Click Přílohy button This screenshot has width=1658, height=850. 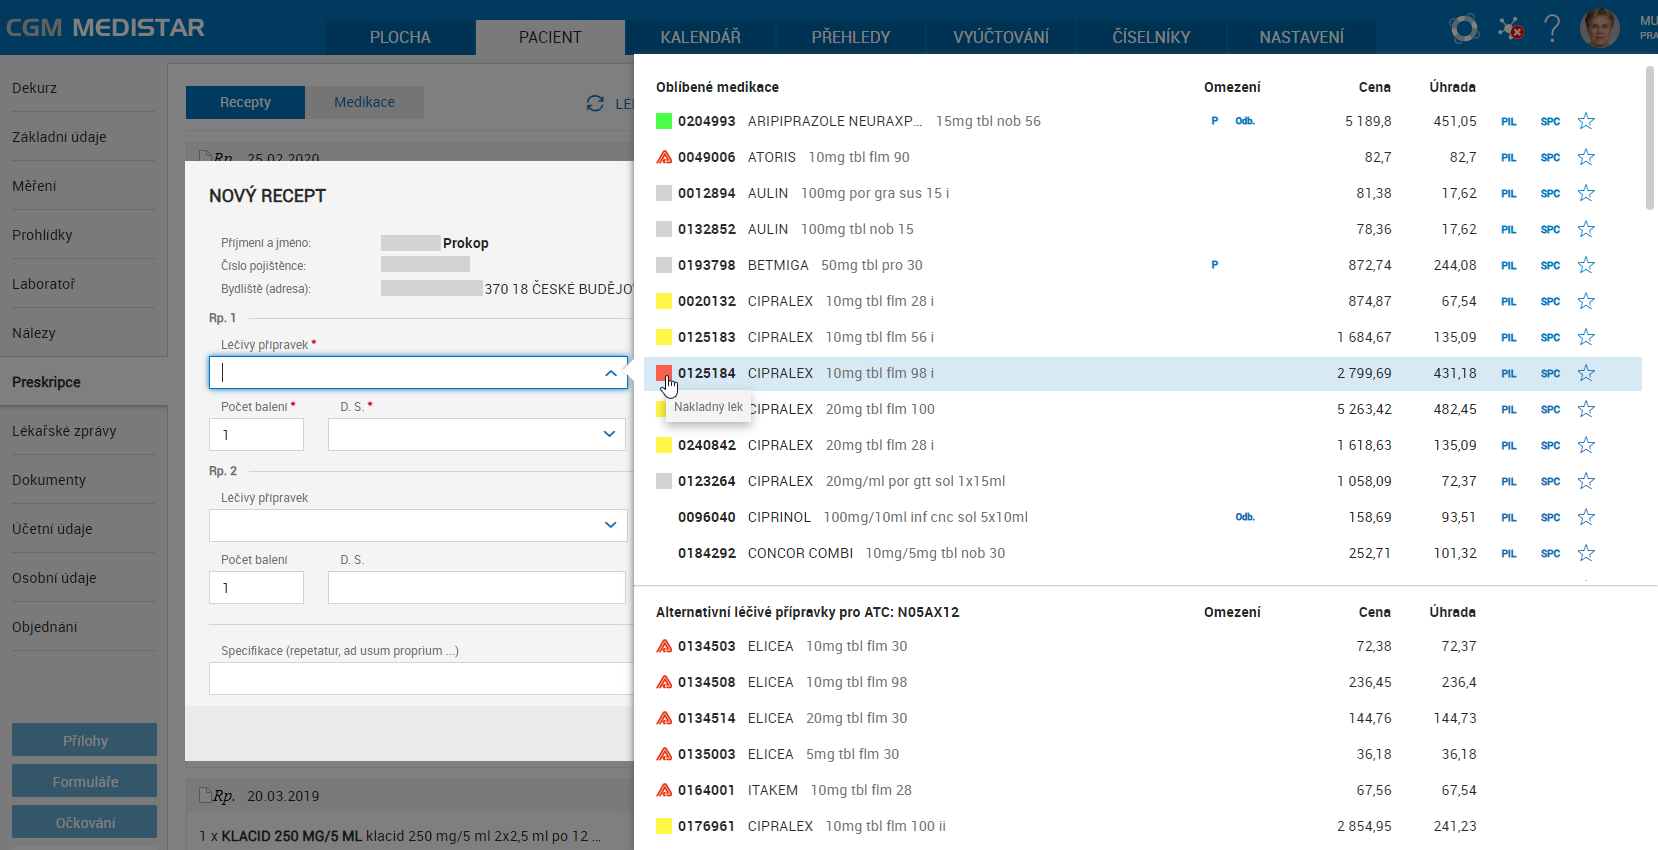coord(85,740)
